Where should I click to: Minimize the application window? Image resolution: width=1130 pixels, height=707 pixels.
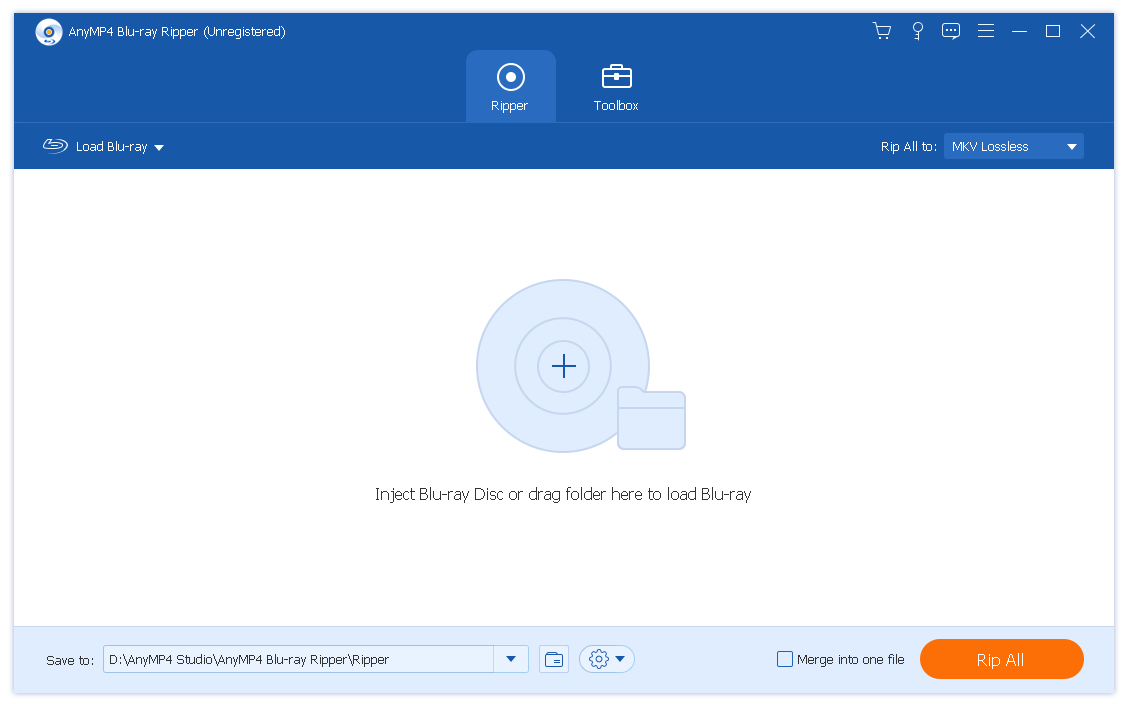click(1019, 31)
